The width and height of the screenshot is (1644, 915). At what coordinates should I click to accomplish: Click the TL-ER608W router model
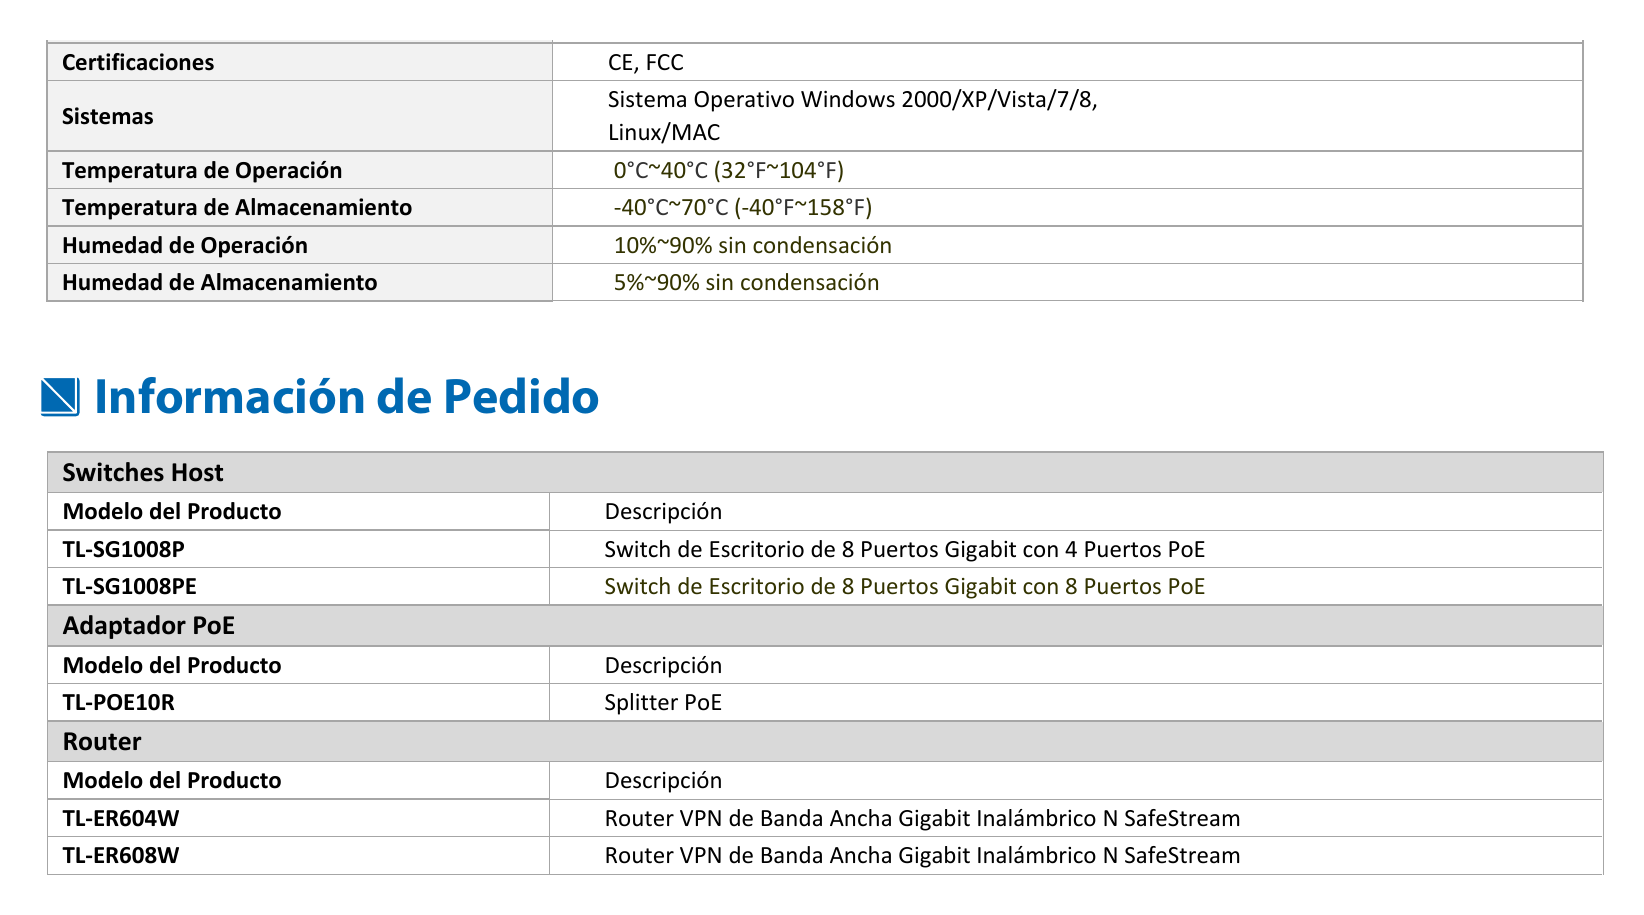pos(121,855)
